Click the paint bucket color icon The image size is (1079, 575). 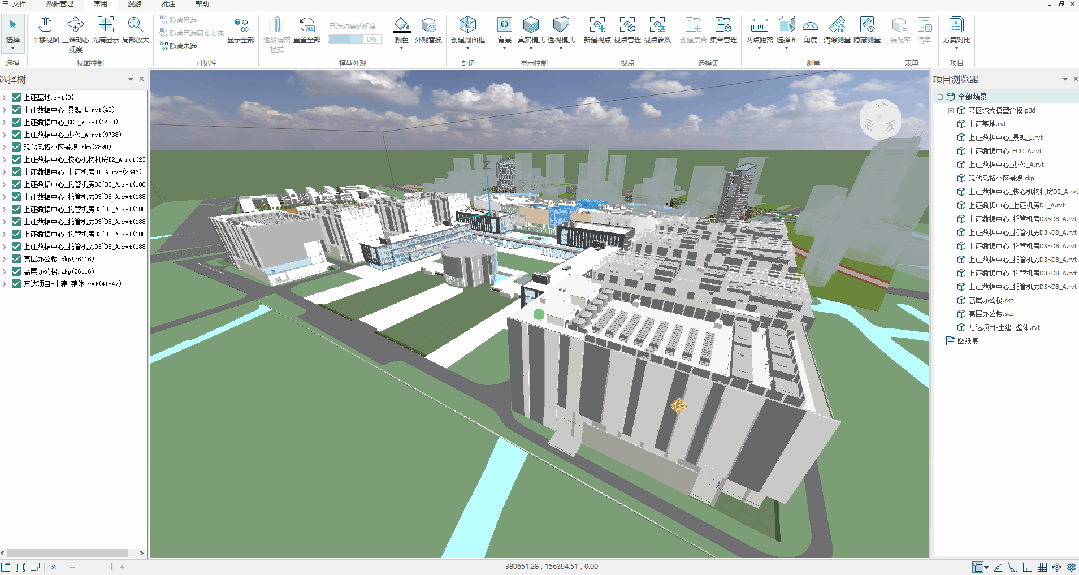click(x=401, y=25)
